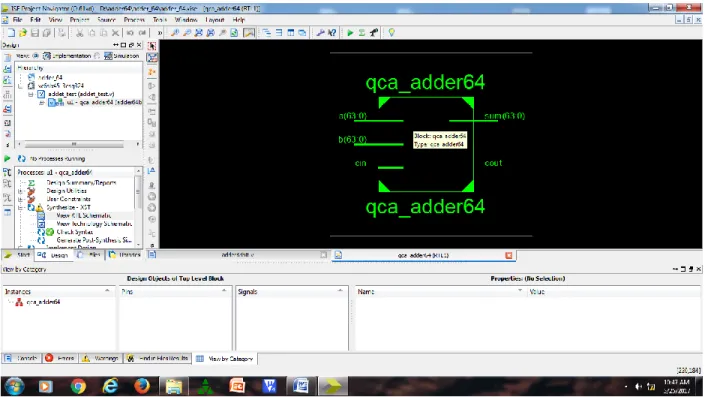Click the zoom to full view icon
This screenshot has height=397, width=705.
coord(198,32)
